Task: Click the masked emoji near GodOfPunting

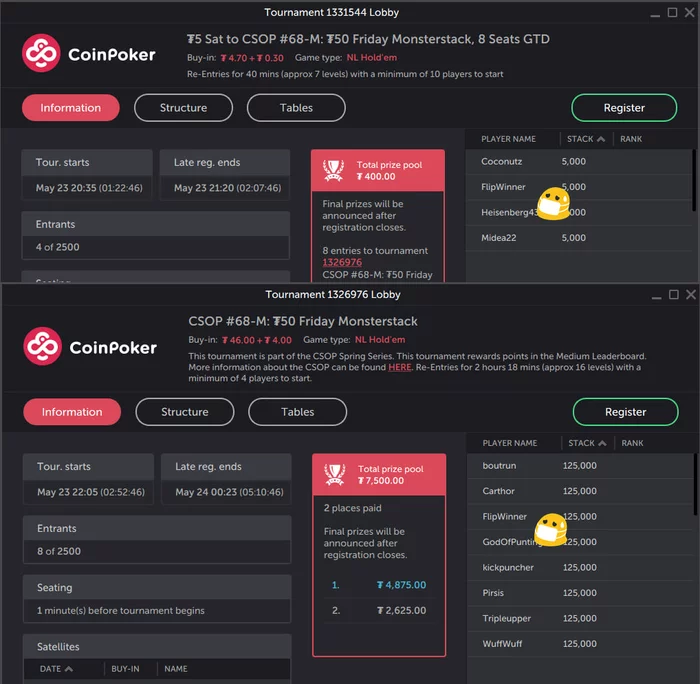Action: click(551, 530)
